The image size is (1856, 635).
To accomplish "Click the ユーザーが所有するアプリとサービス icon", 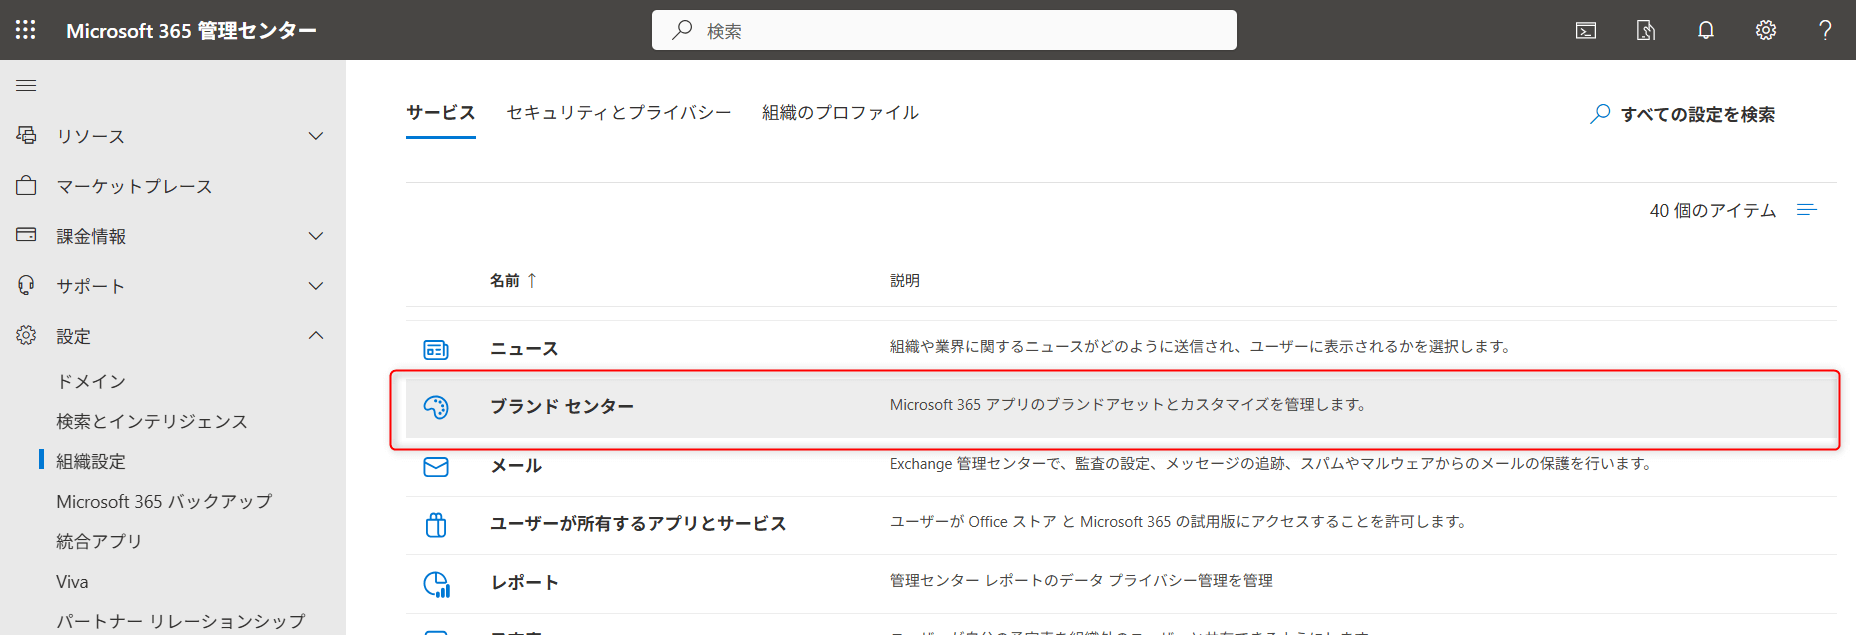I will point(436,525).
